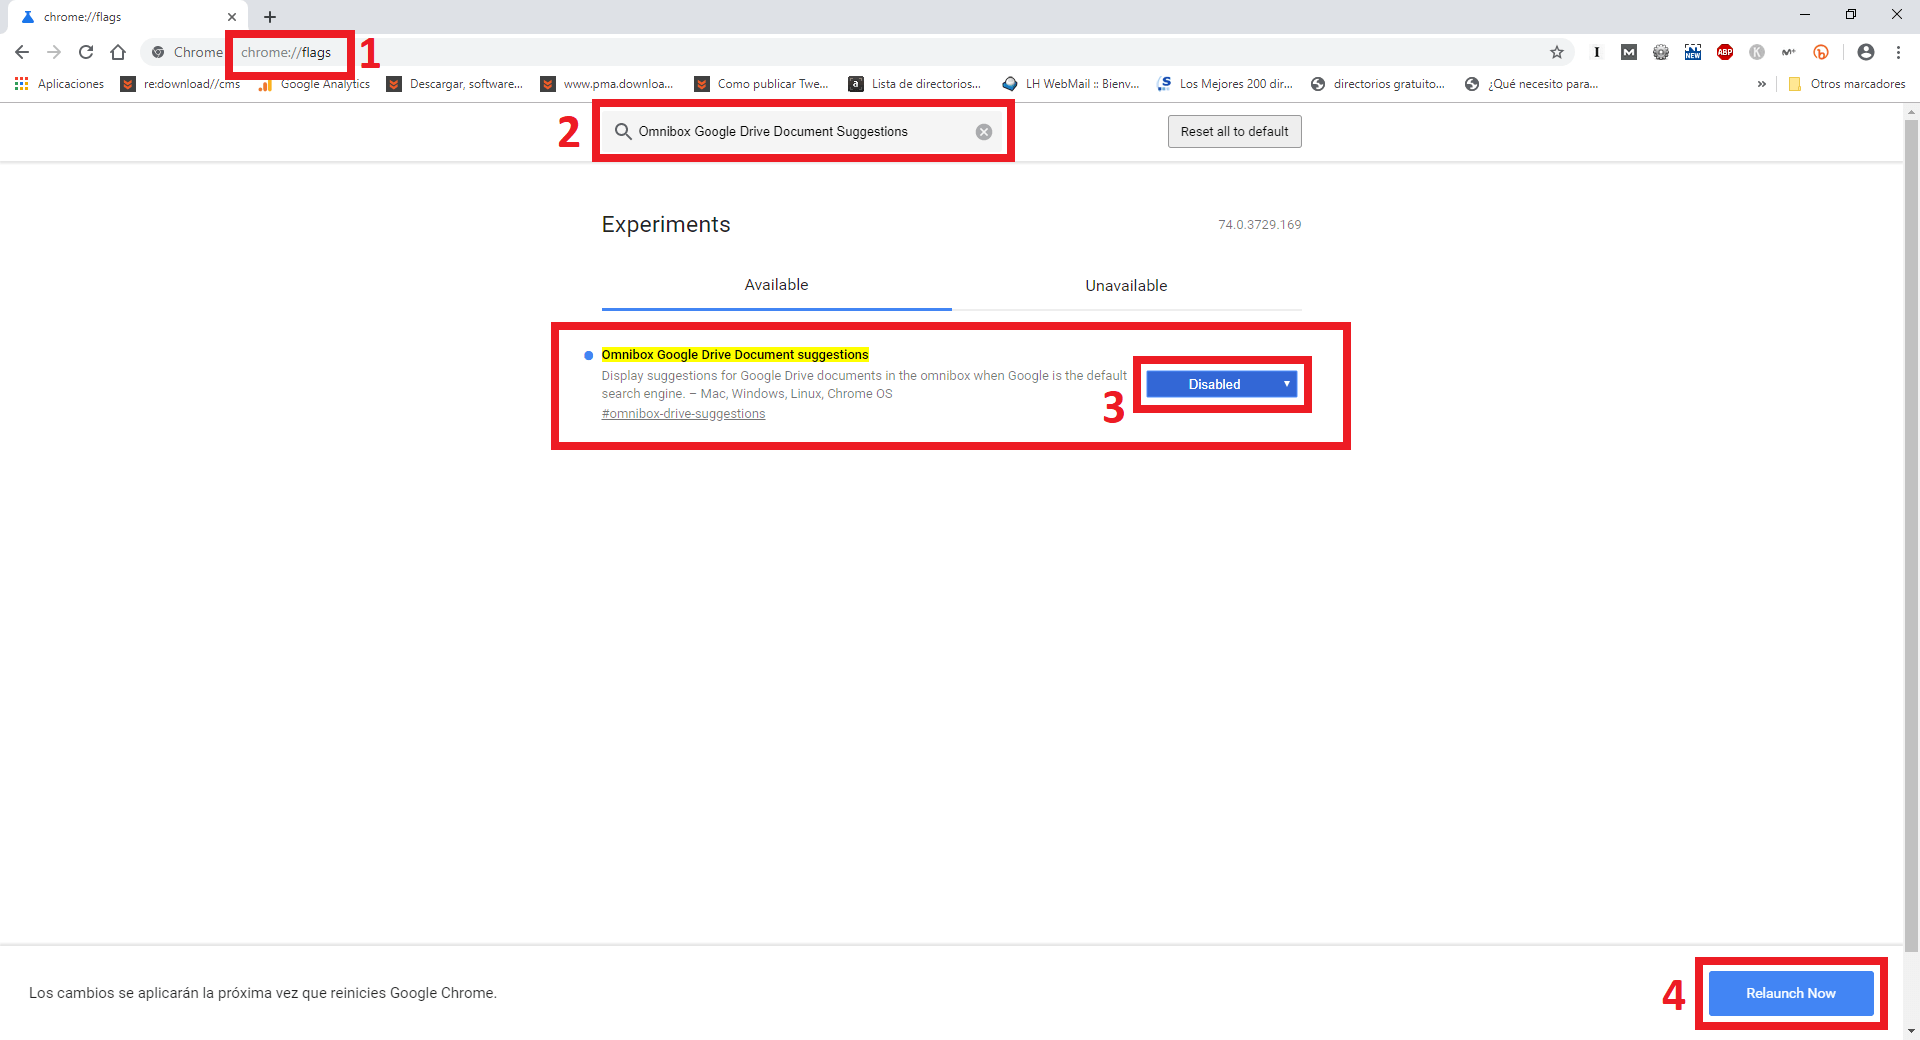The image size is (1920, 1040).
Task: Open the 'Lista de directorios...' bookmark
Action: point(915,84)
